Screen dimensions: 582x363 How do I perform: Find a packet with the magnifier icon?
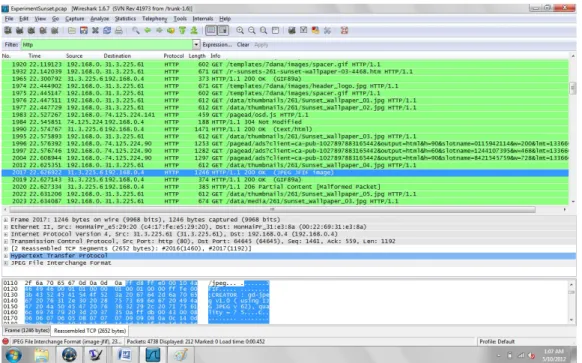(x=136, y=30)
